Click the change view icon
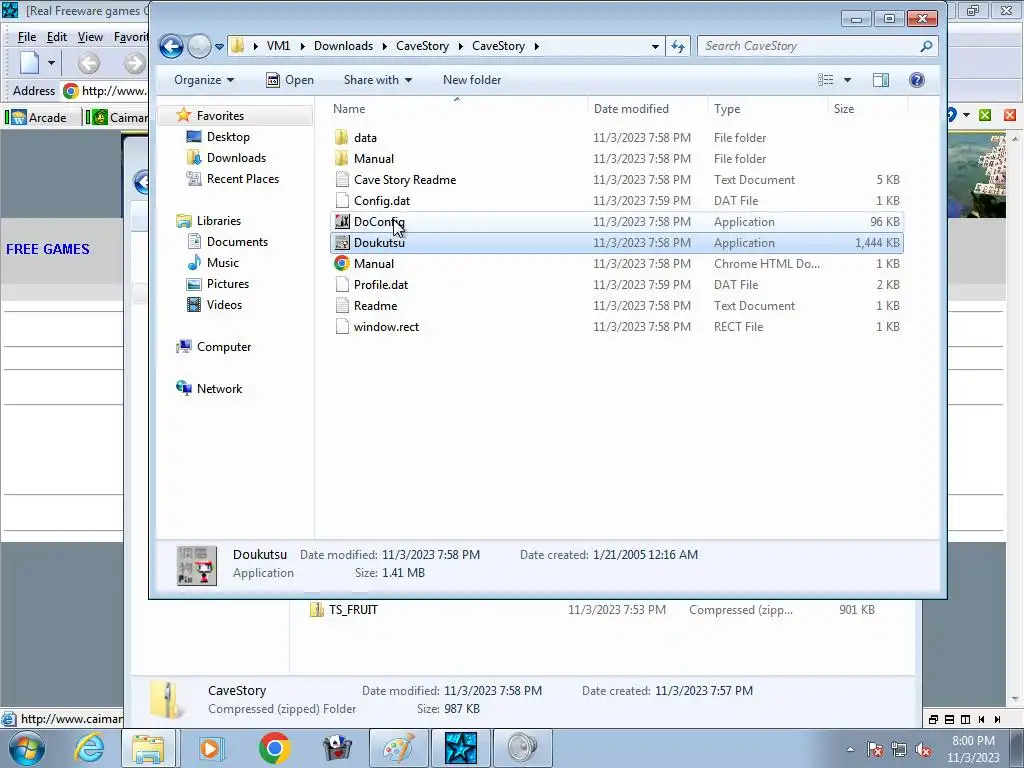The image size is (1024, 768). click(x=825, y=80)
